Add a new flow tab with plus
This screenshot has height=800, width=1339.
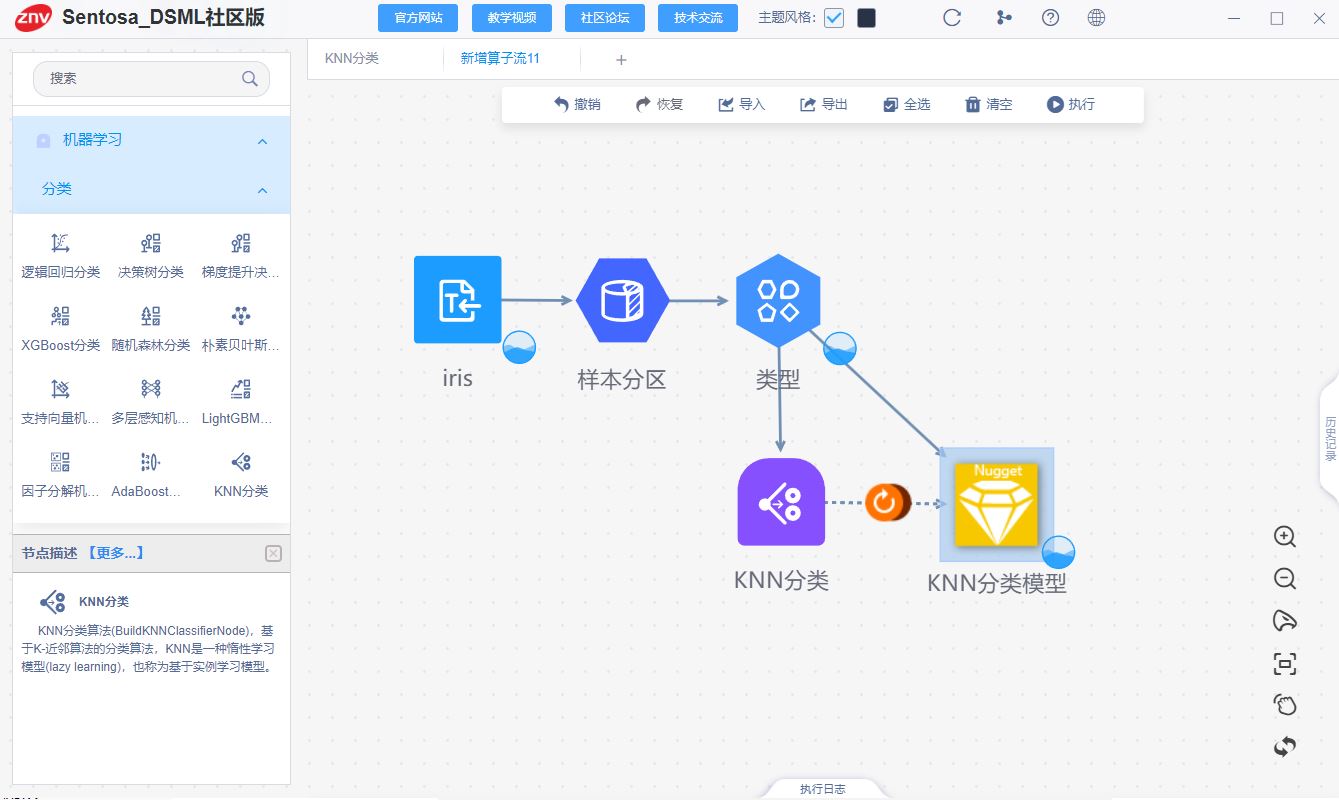tap(621, 60)
